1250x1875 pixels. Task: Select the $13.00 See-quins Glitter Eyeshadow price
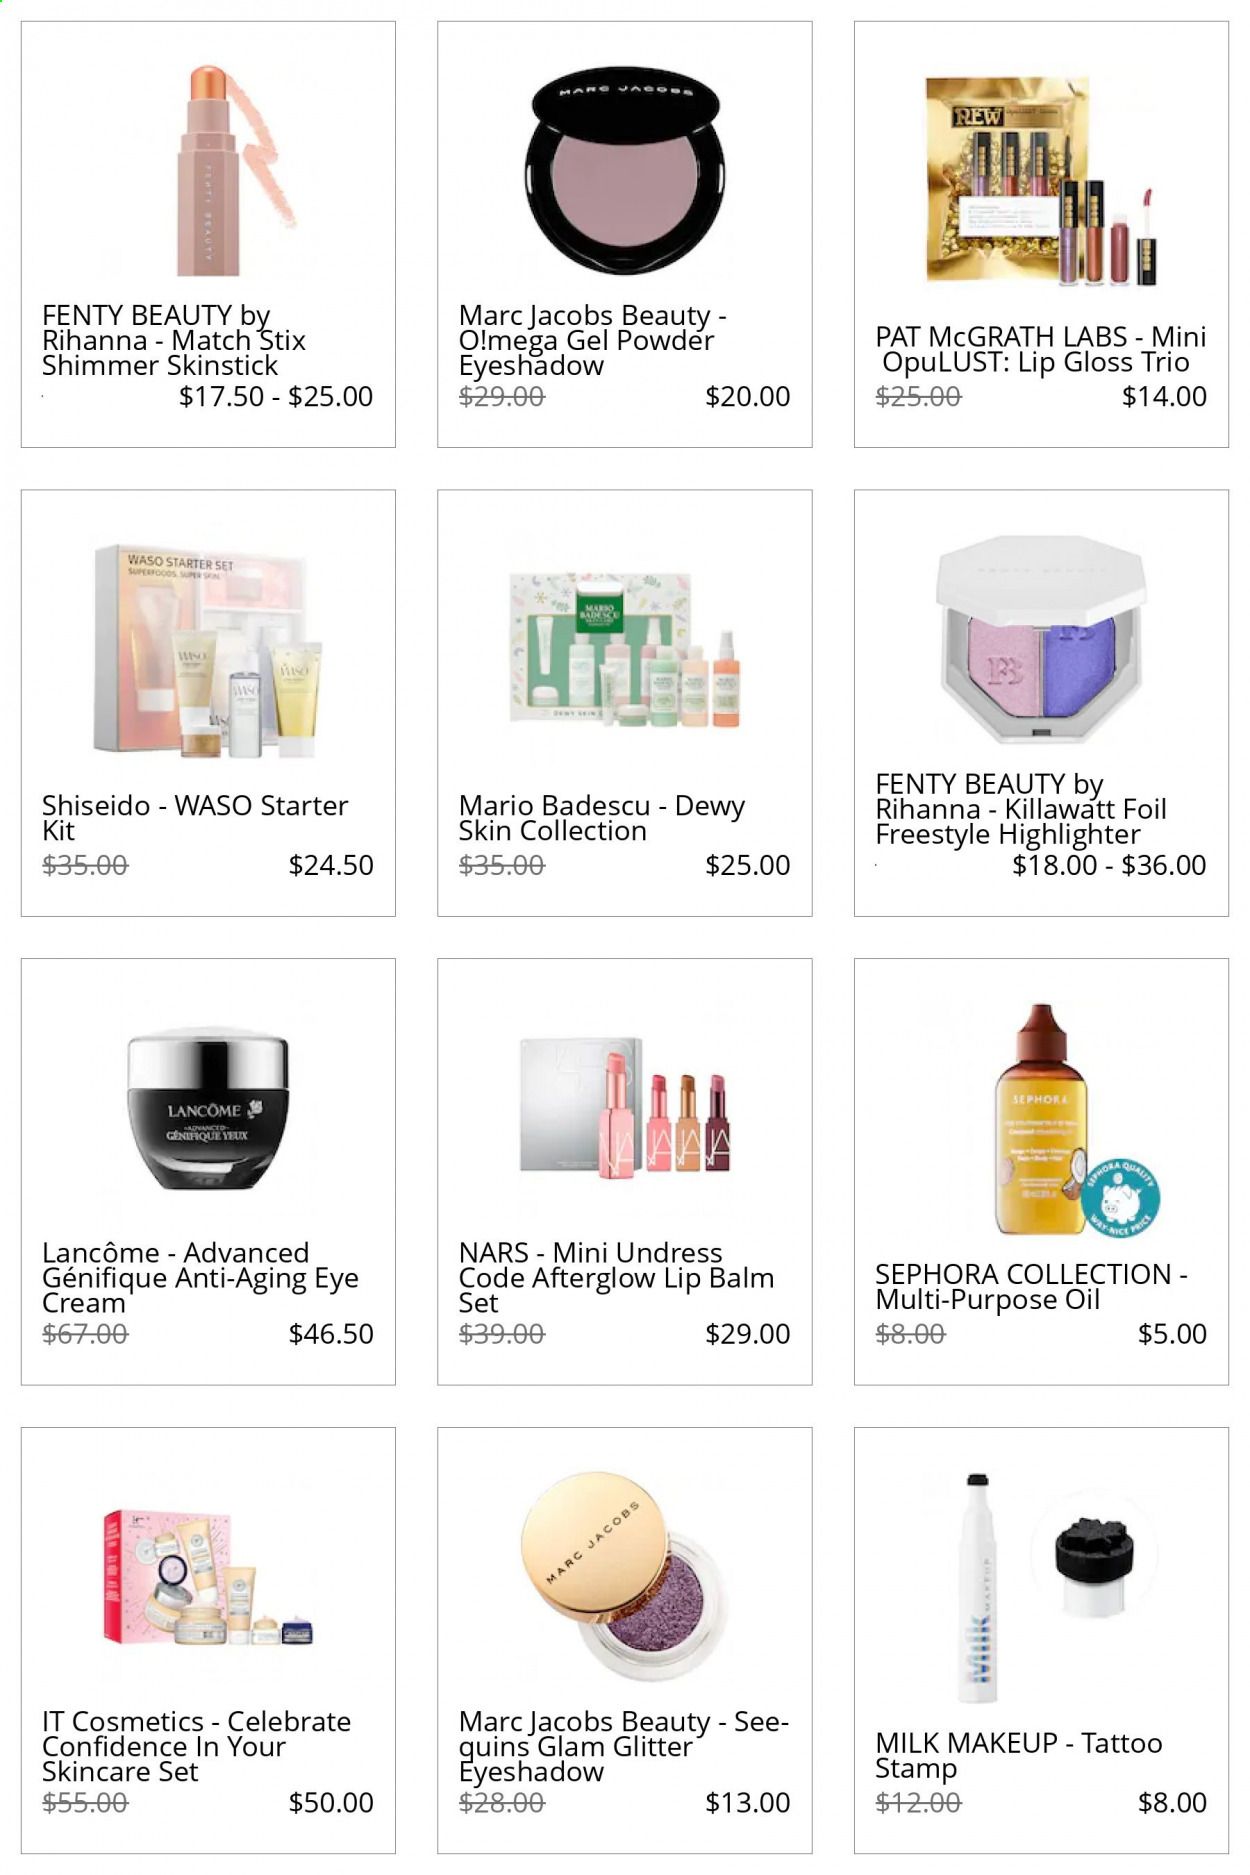(x=747, y=1803)
